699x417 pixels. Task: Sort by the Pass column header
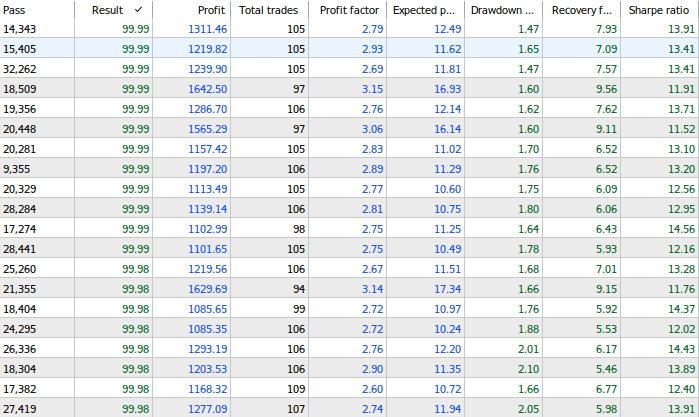(x=37, y=10)
